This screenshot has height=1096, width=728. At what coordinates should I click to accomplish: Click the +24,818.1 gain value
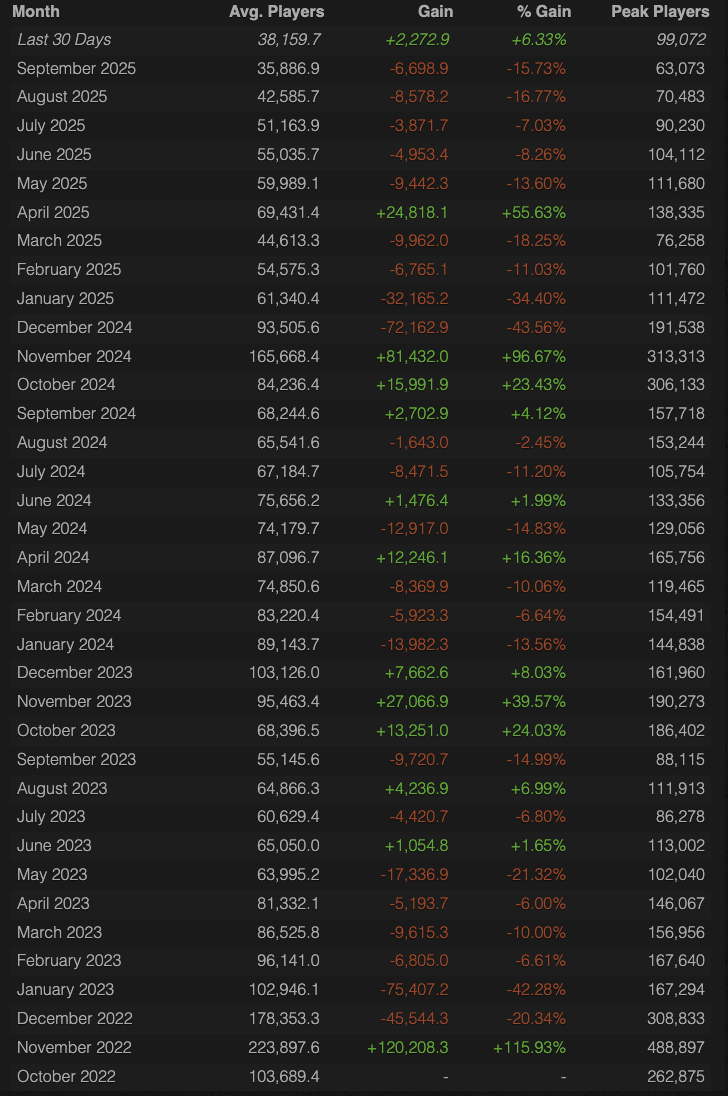pos(412,212)
